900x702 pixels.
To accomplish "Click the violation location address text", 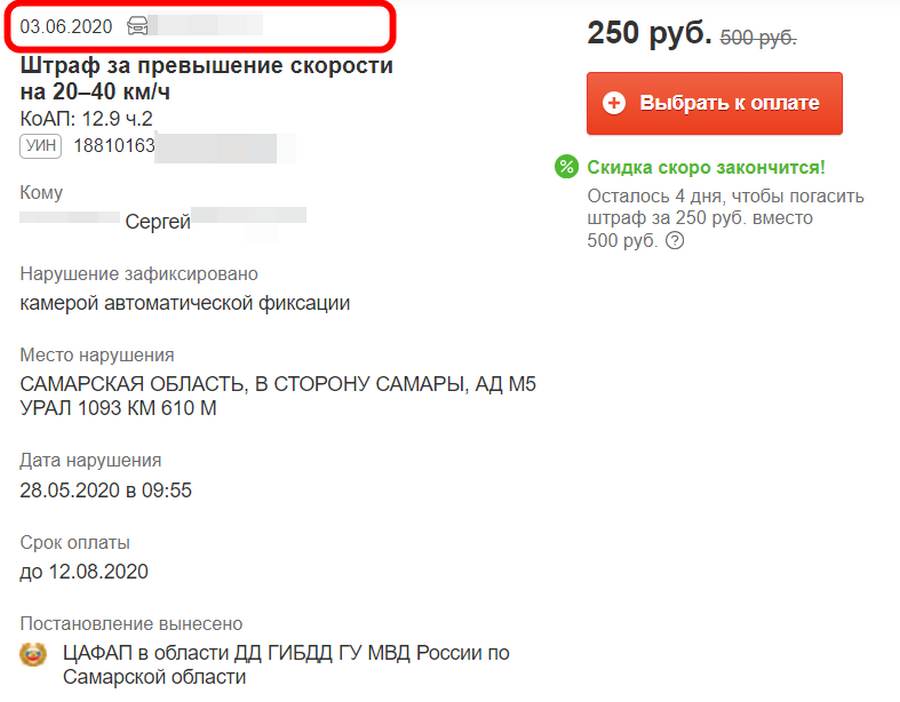I will pyautogui.click(x=278, y=396).
